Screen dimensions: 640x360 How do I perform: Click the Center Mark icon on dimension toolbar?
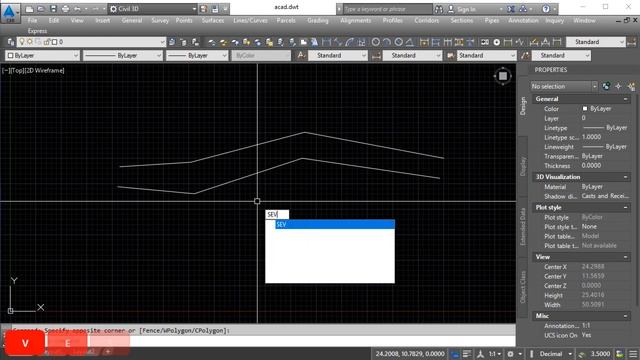coord(497,42)
